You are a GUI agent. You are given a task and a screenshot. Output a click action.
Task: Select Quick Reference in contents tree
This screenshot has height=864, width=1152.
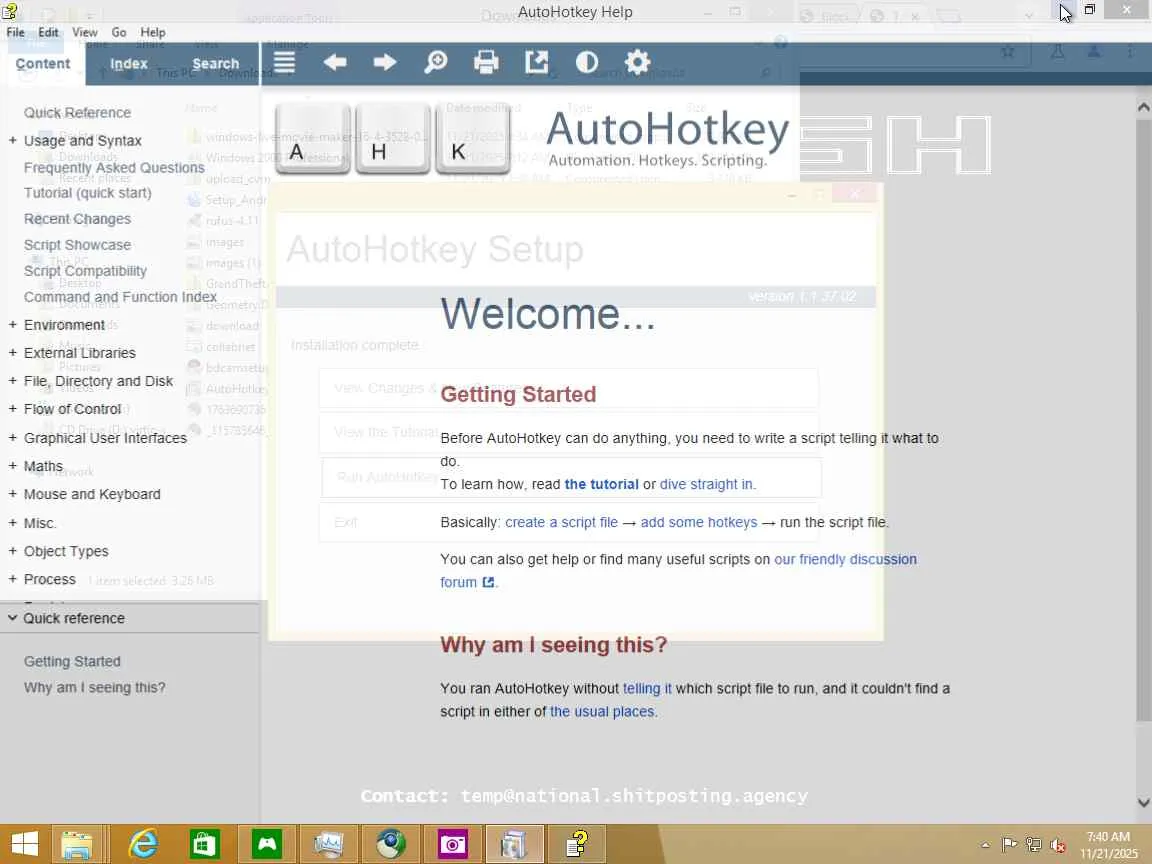(x=77, y=112)
